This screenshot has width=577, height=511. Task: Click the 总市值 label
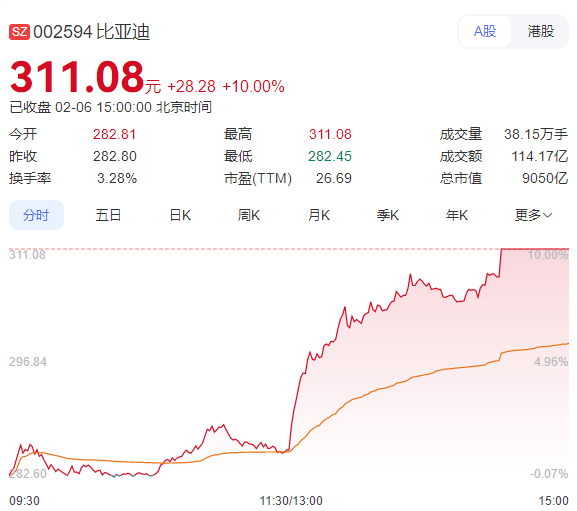(461, 178)
